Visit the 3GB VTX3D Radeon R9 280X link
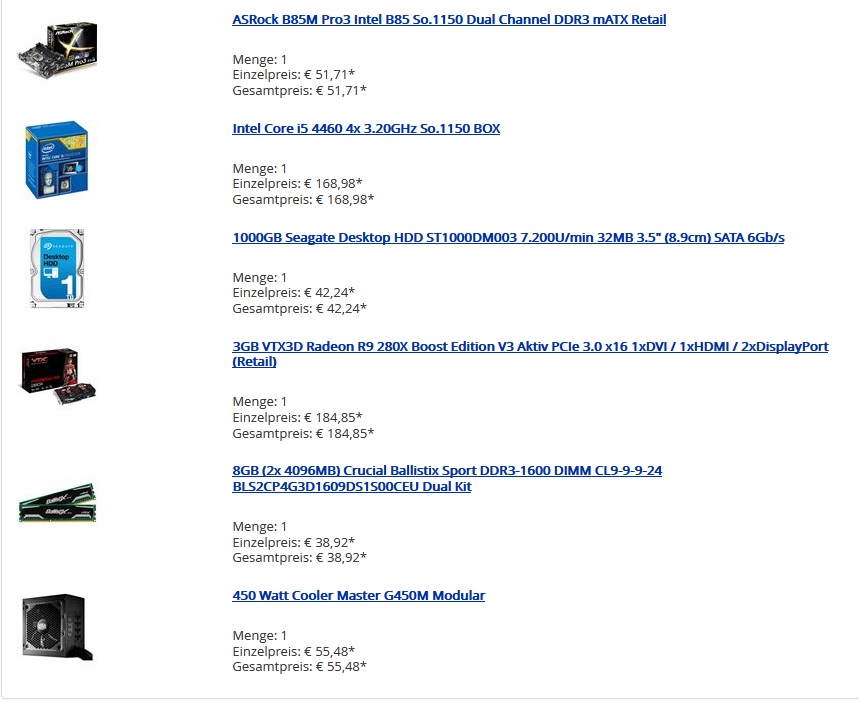Screen dimensions: 860x702 [x=530, y=354]
